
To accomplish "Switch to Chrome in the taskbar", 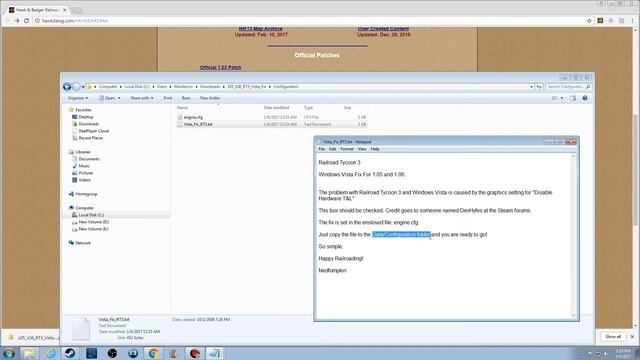I will tap(153, 353).
